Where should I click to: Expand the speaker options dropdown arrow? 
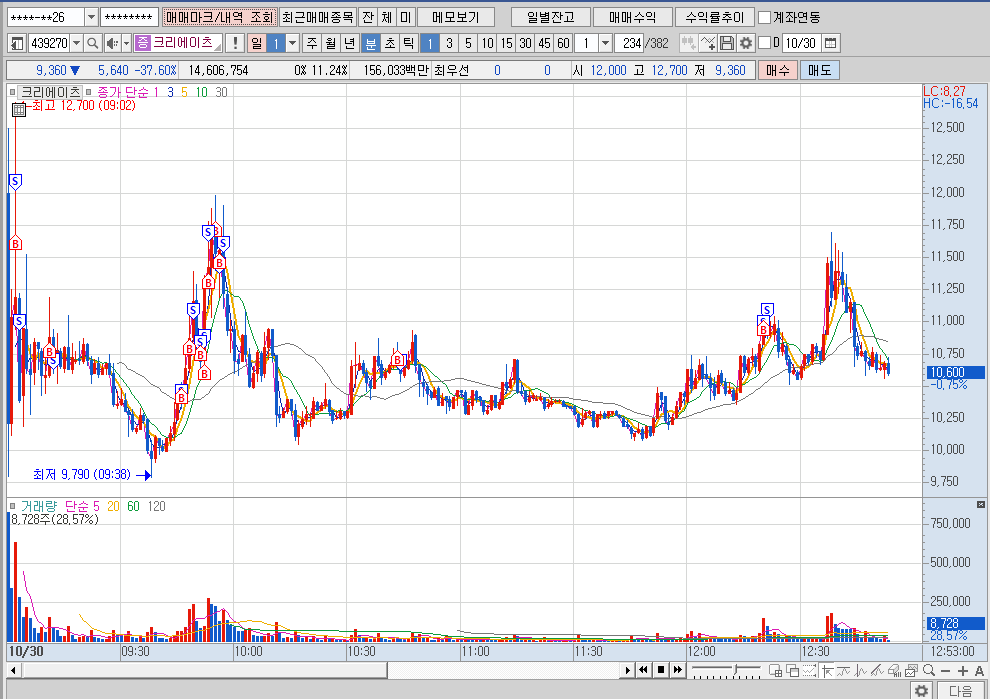[x=126, y=43]
